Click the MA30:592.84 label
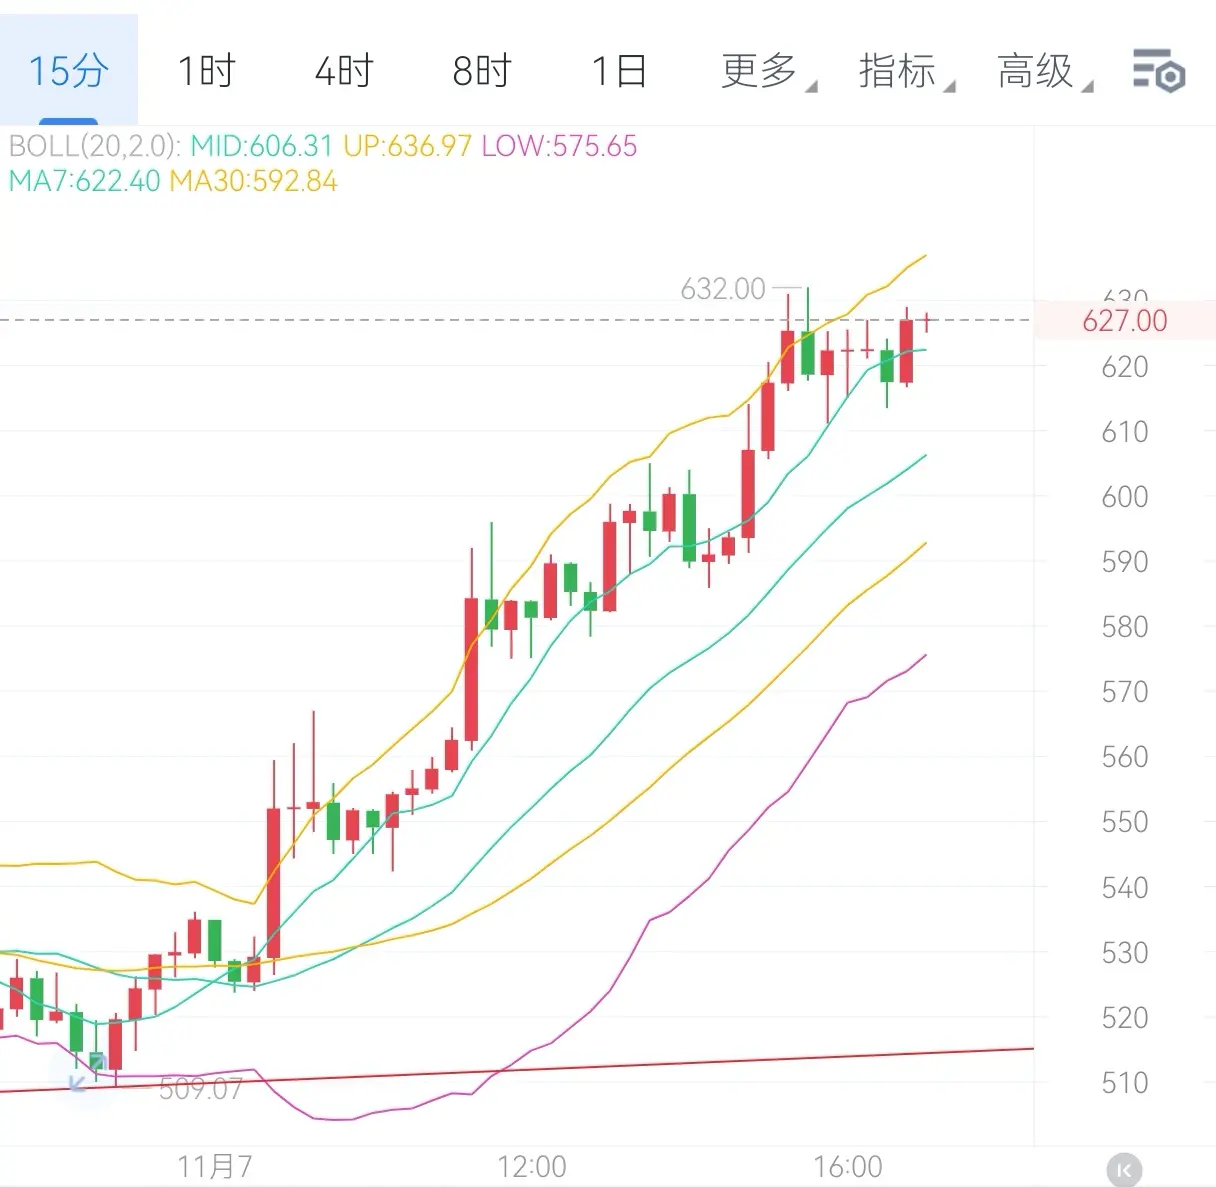 coord(253,181)
